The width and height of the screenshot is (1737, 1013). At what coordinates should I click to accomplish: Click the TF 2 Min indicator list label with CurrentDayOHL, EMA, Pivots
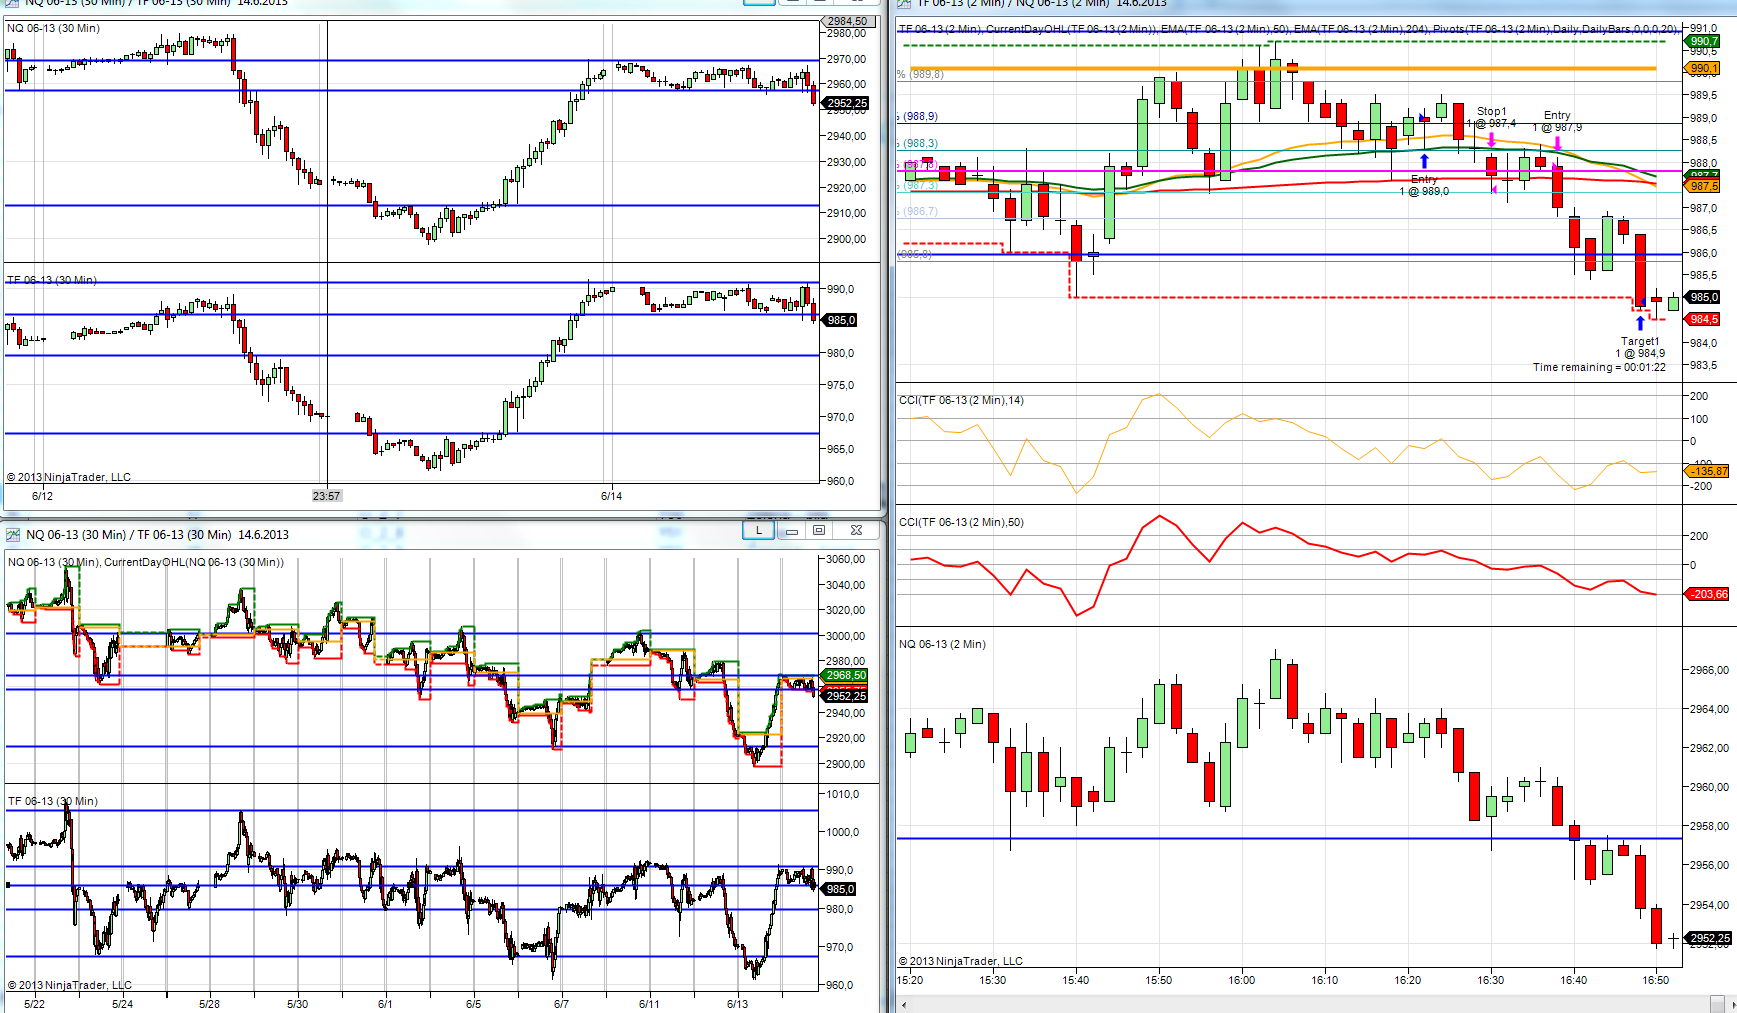tap(1289, 29)
